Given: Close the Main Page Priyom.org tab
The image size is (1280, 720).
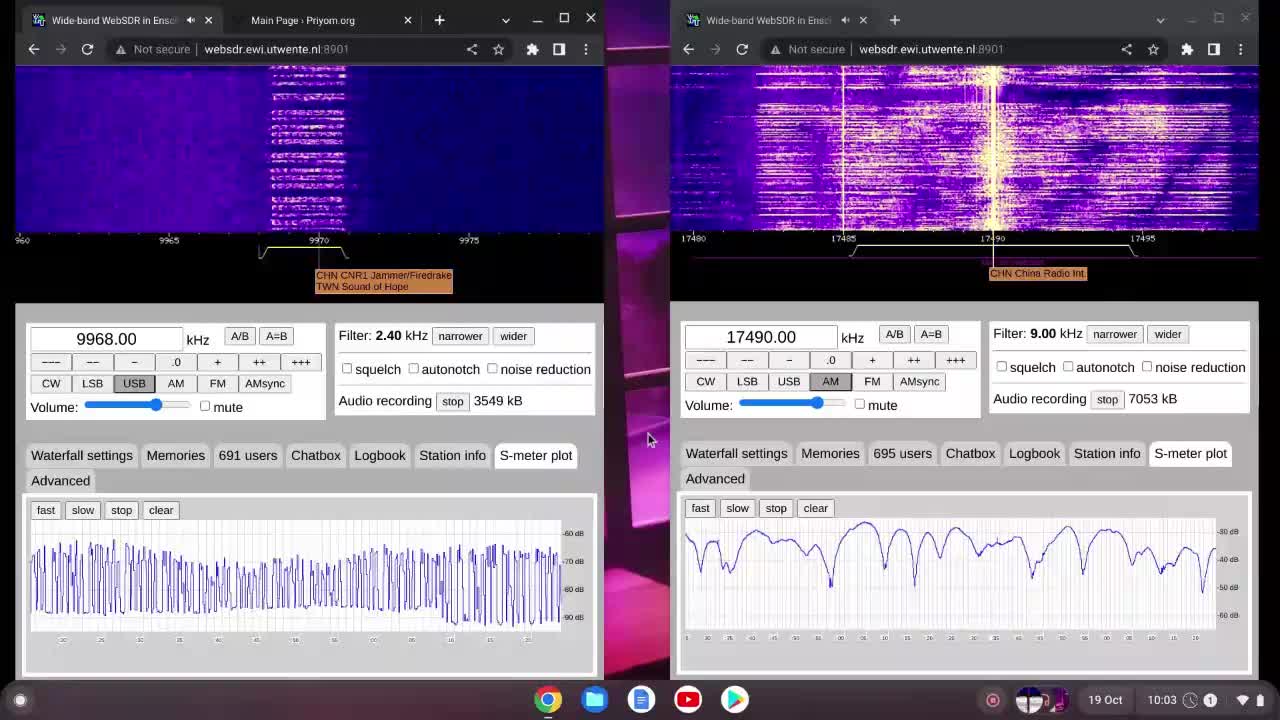Looking at the screenshot, I should pyautogui.click(x=407, y=20).
